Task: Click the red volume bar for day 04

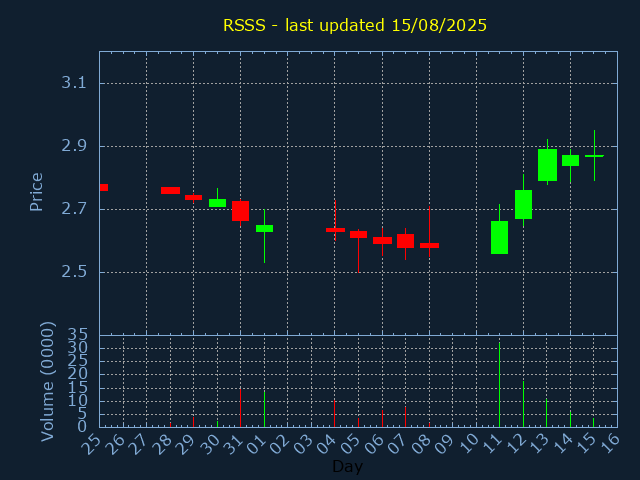Action: 334,413
